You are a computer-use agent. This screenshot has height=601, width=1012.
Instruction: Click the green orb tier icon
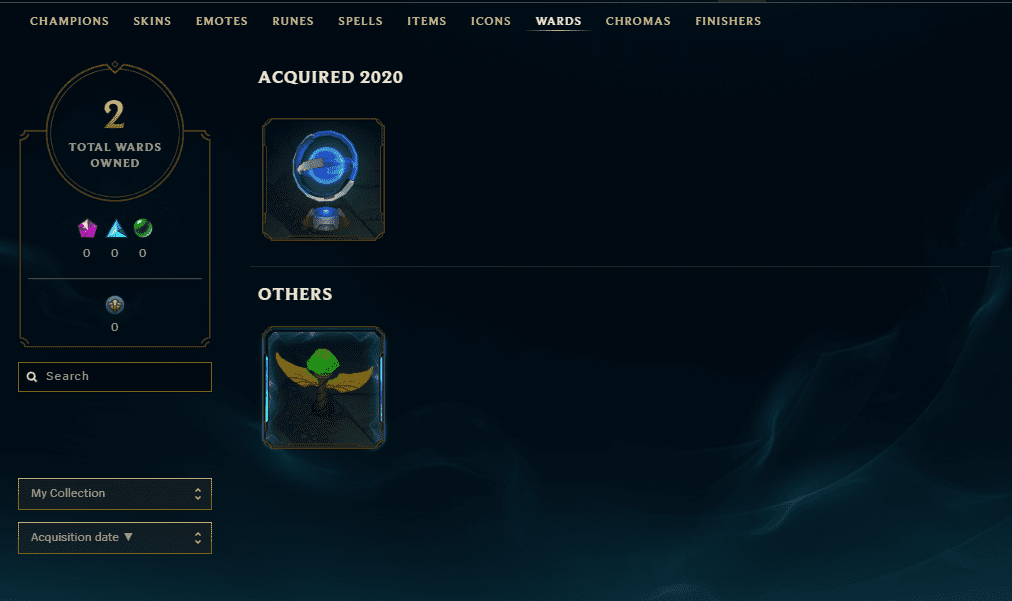coord(143,228)
